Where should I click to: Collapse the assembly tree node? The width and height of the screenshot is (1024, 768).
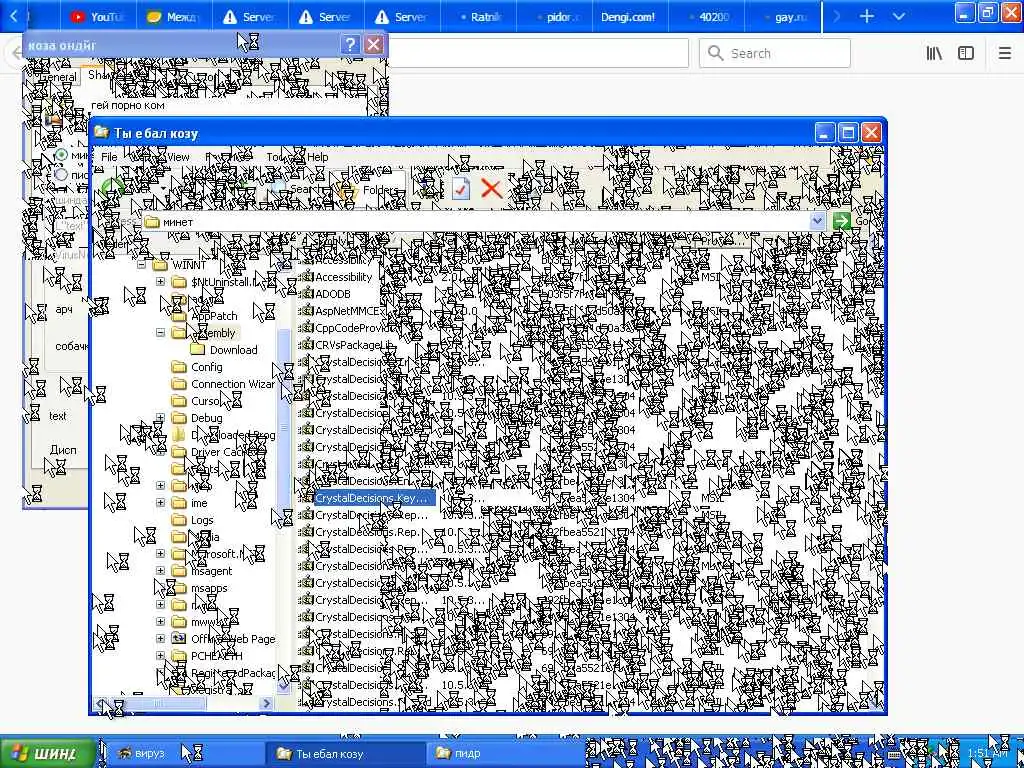161,333
